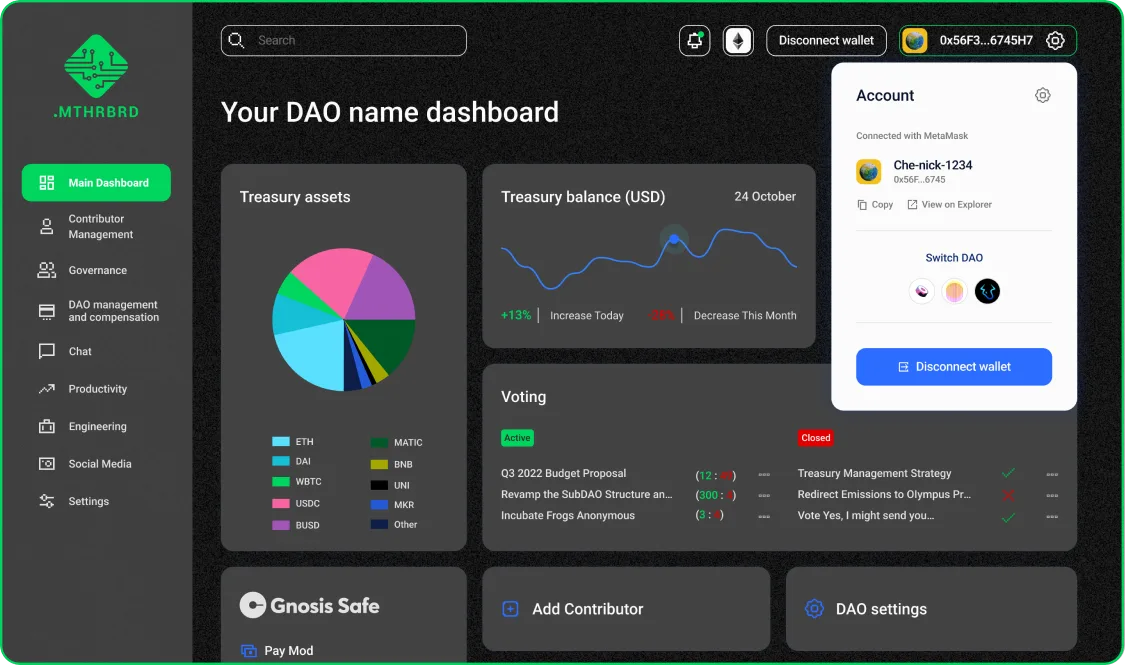The height and width of the screenshot is (665, 1125).
Task: Open options for Q3 2022 Budget Proposal
Action: (x=764, y=475)
